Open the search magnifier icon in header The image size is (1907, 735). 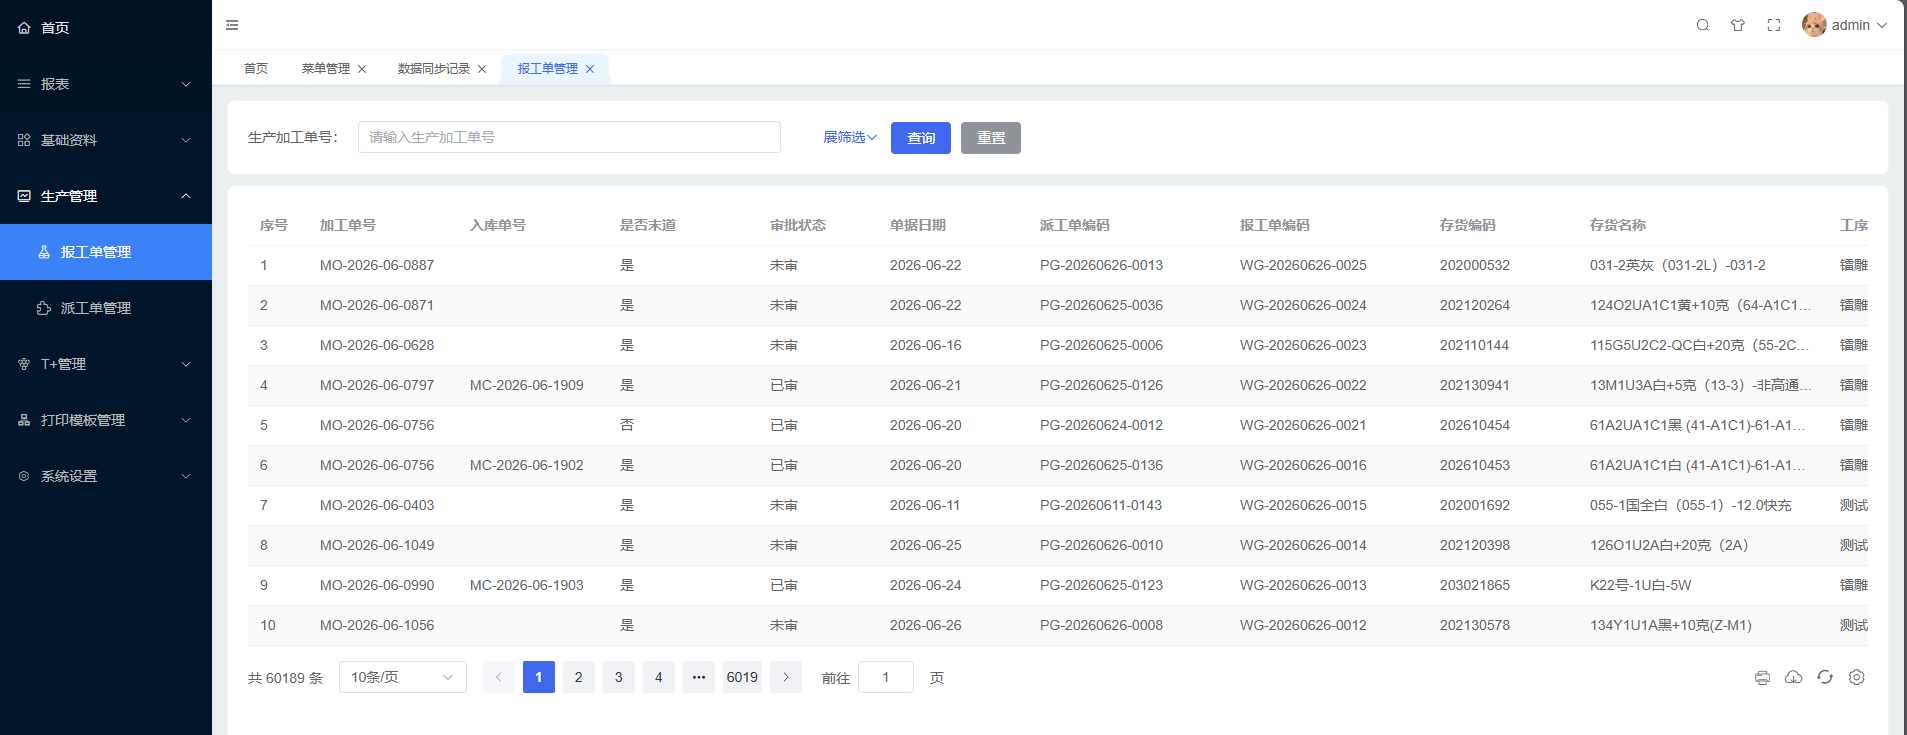tap(1703, 25)
